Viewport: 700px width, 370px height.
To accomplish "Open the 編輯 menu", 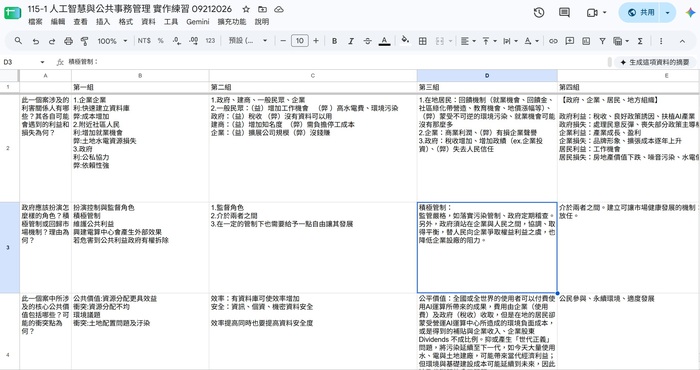I will point(58,21).
